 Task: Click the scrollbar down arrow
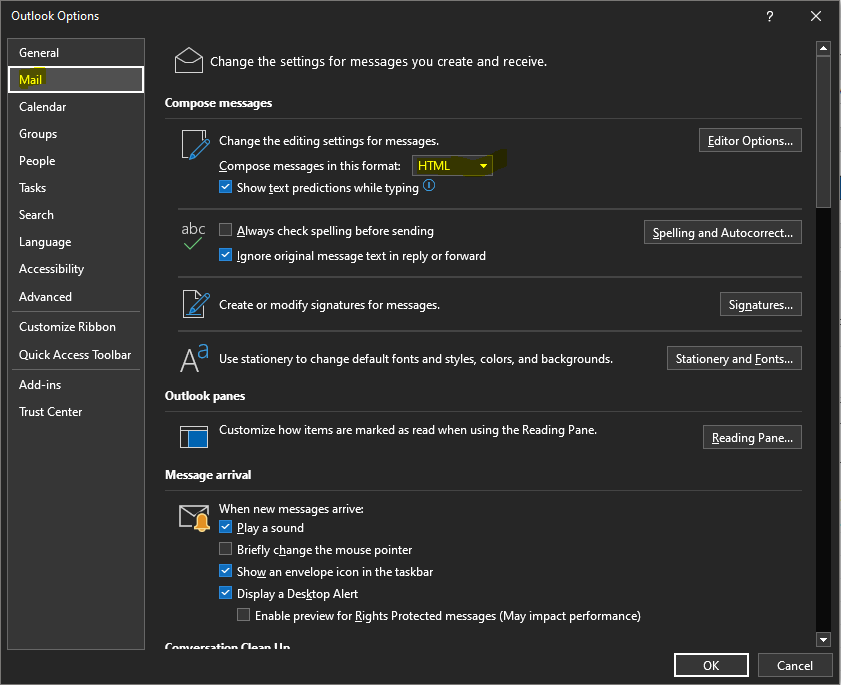[823, 639]
